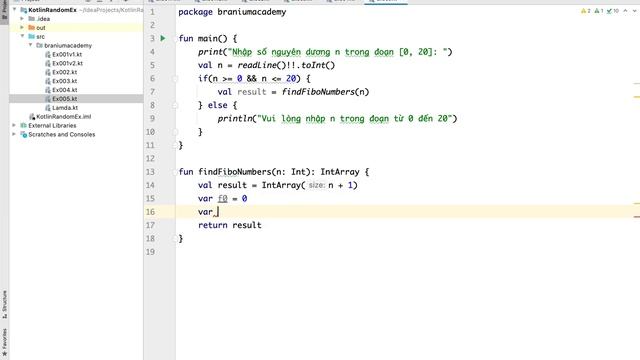The width and height of the screenshot is (640, 360).
Task: Click the fold end marker at line 11
Action: 175,145
